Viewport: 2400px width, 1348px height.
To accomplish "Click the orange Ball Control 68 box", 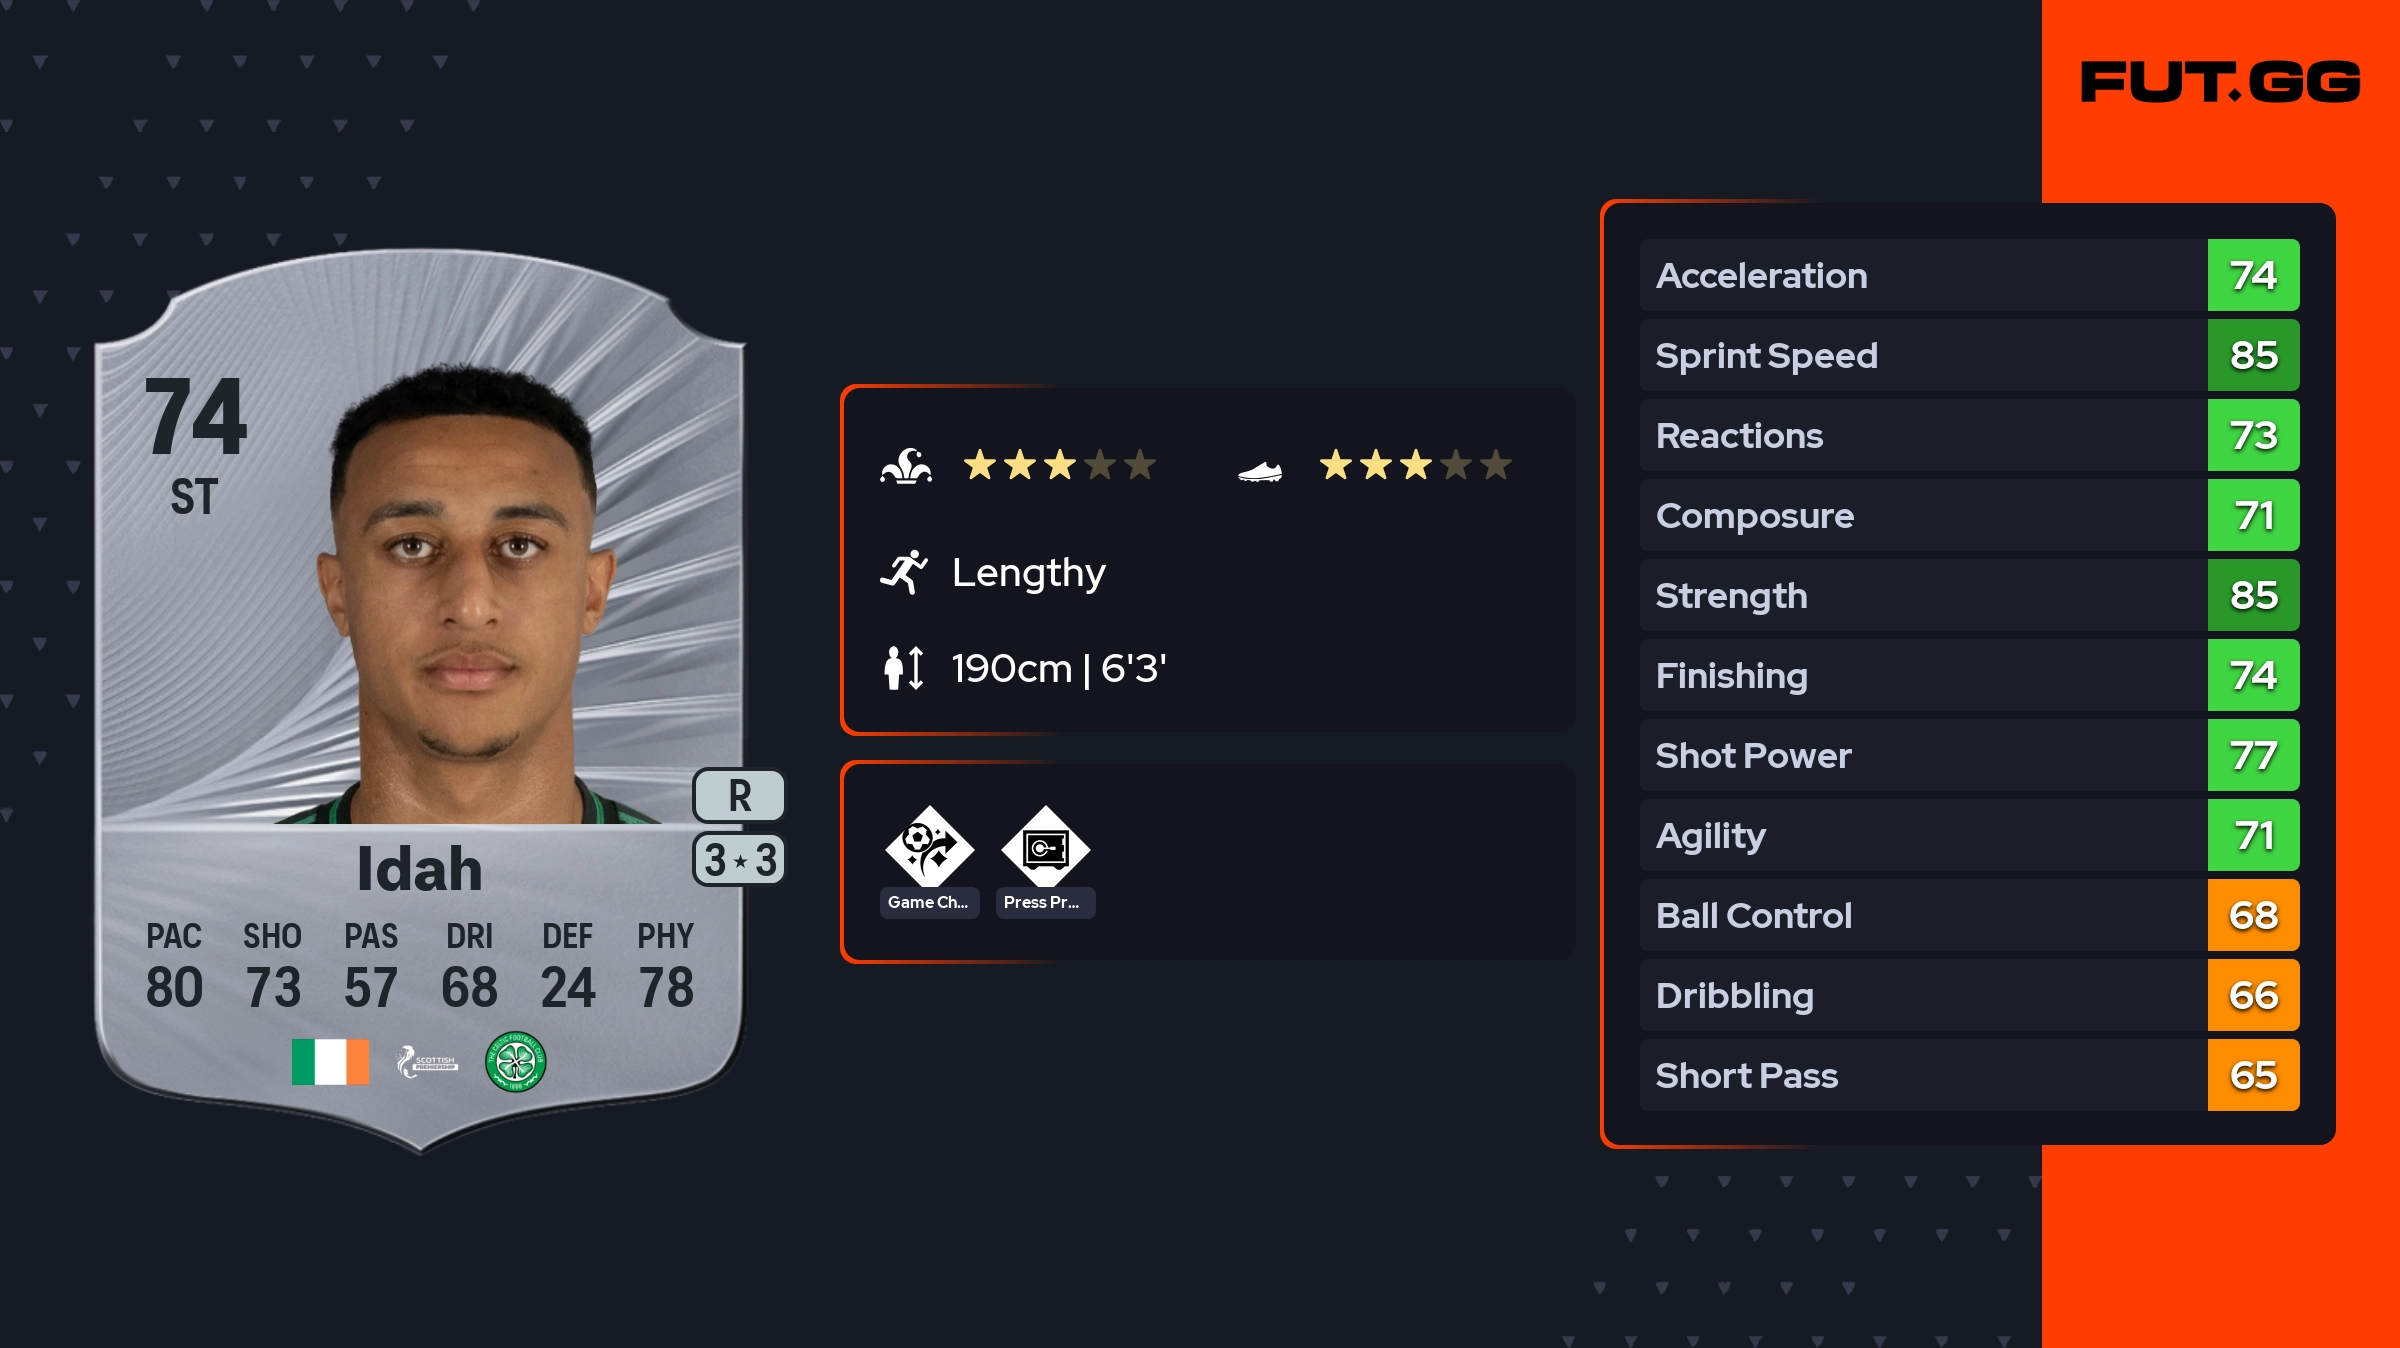I will tap(2253, 915).
